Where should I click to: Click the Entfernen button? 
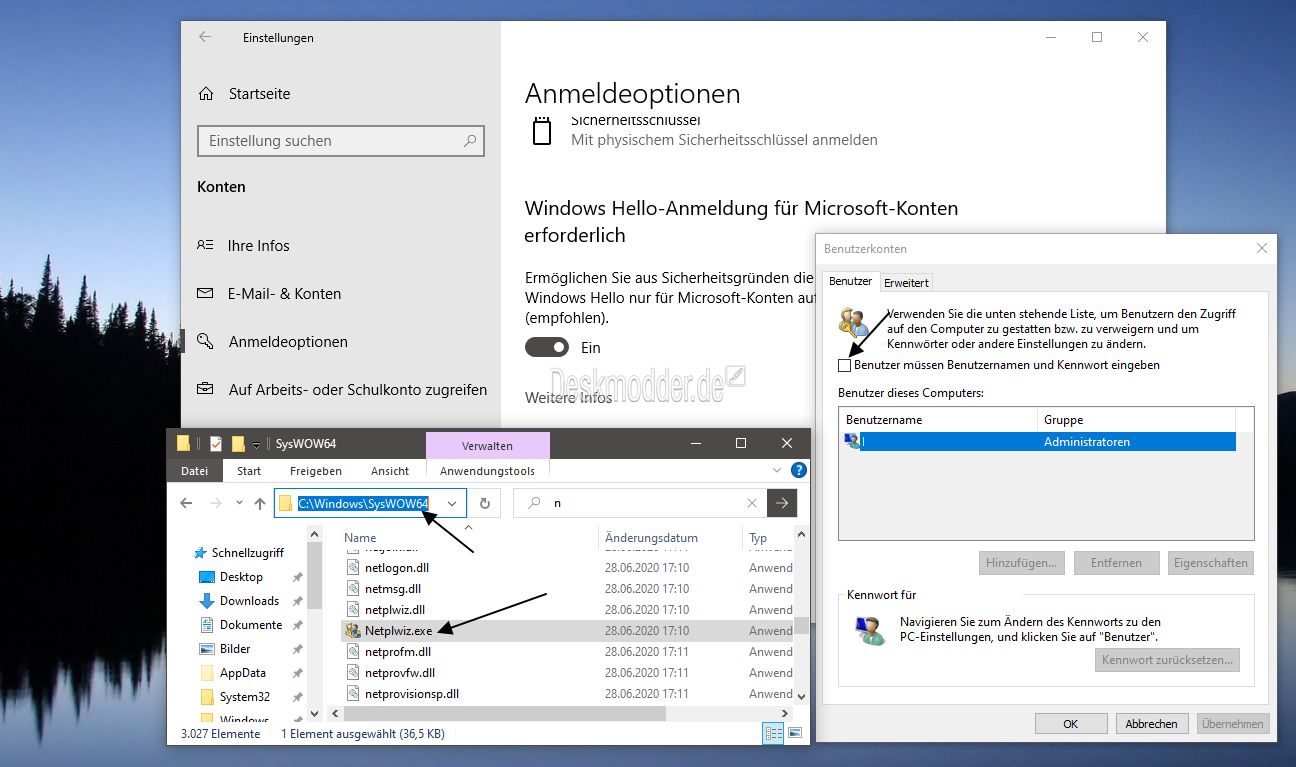1116,563
